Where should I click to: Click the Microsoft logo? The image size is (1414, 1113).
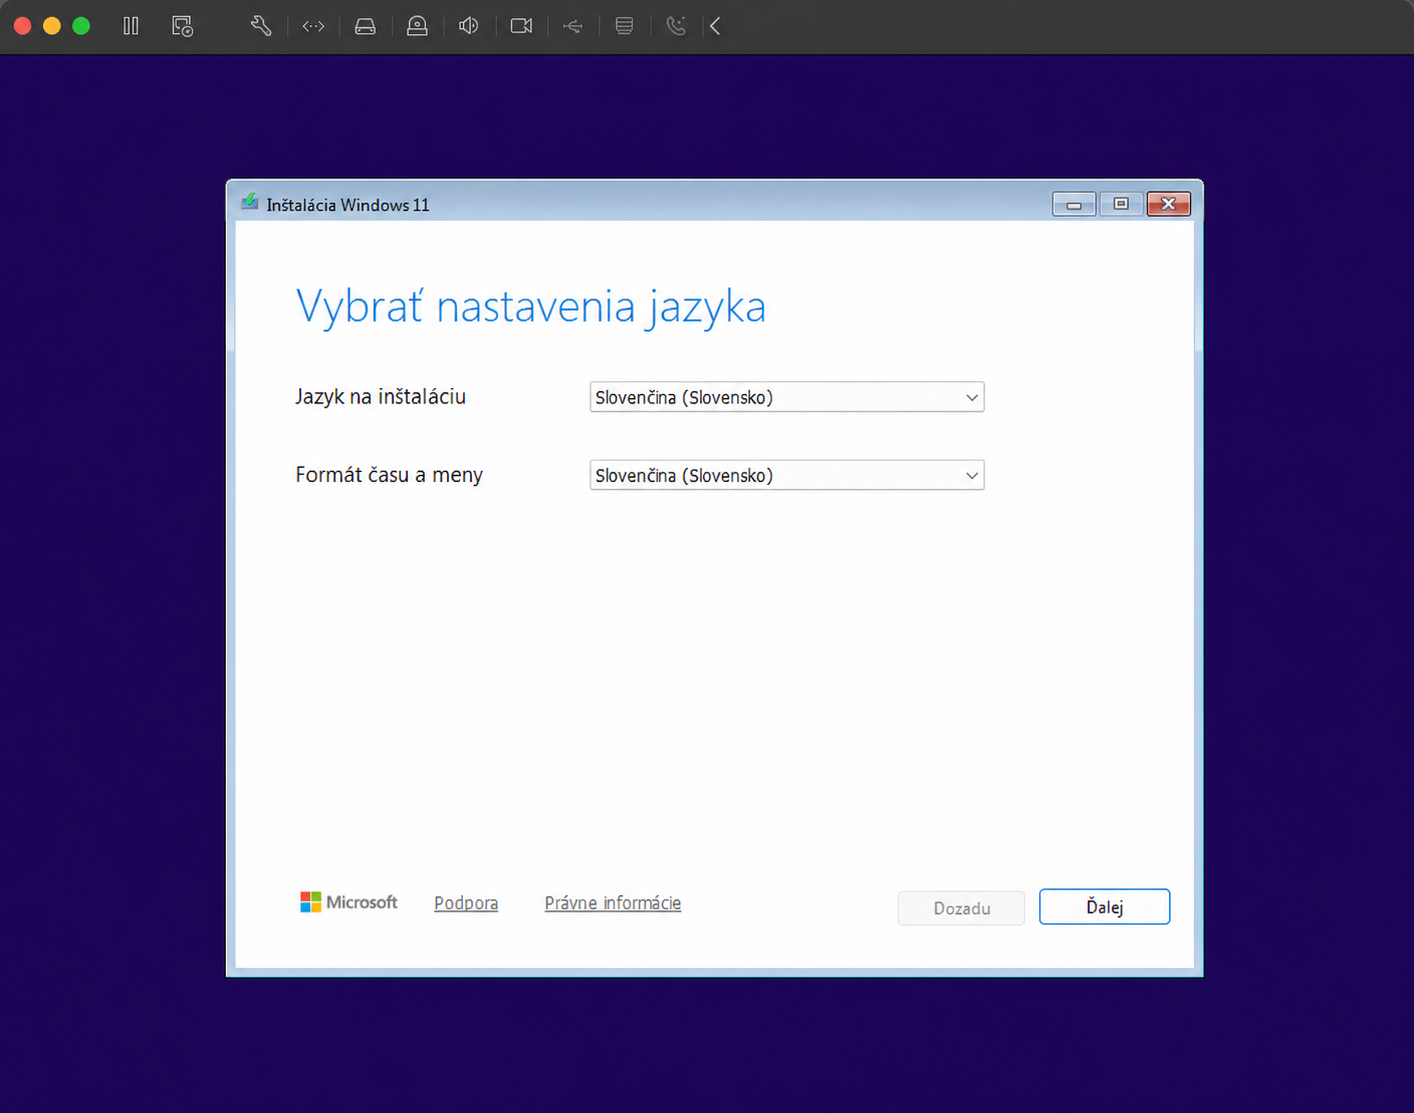(349, 902)
